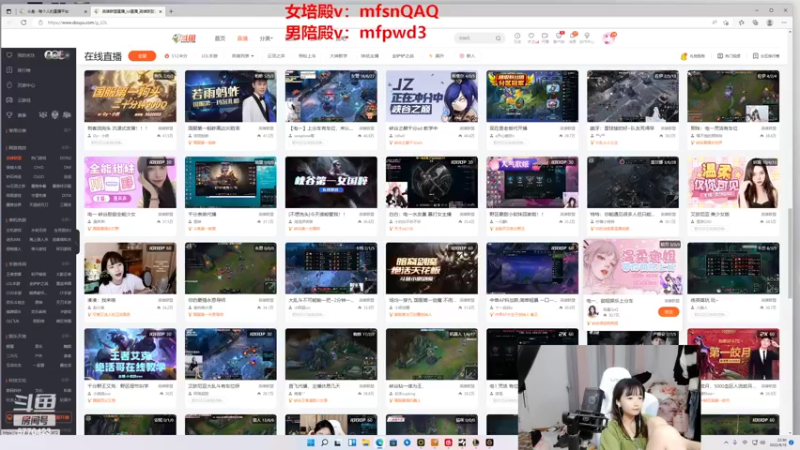800x450 pixels.
Task: Open the 首页 tab in the header
Action: [x=220, y=38]
